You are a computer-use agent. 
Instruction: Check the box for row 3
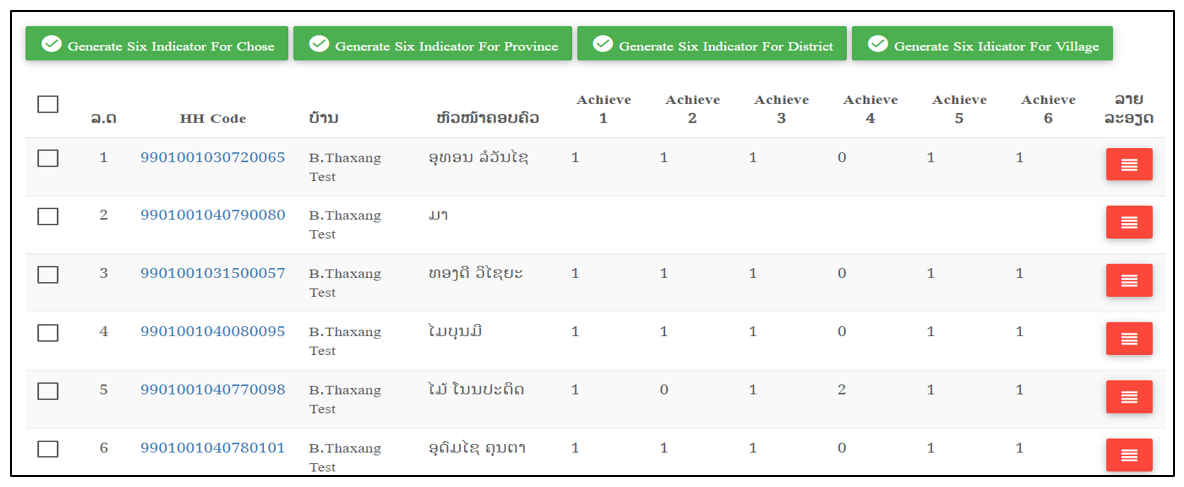tap(48, 274)
